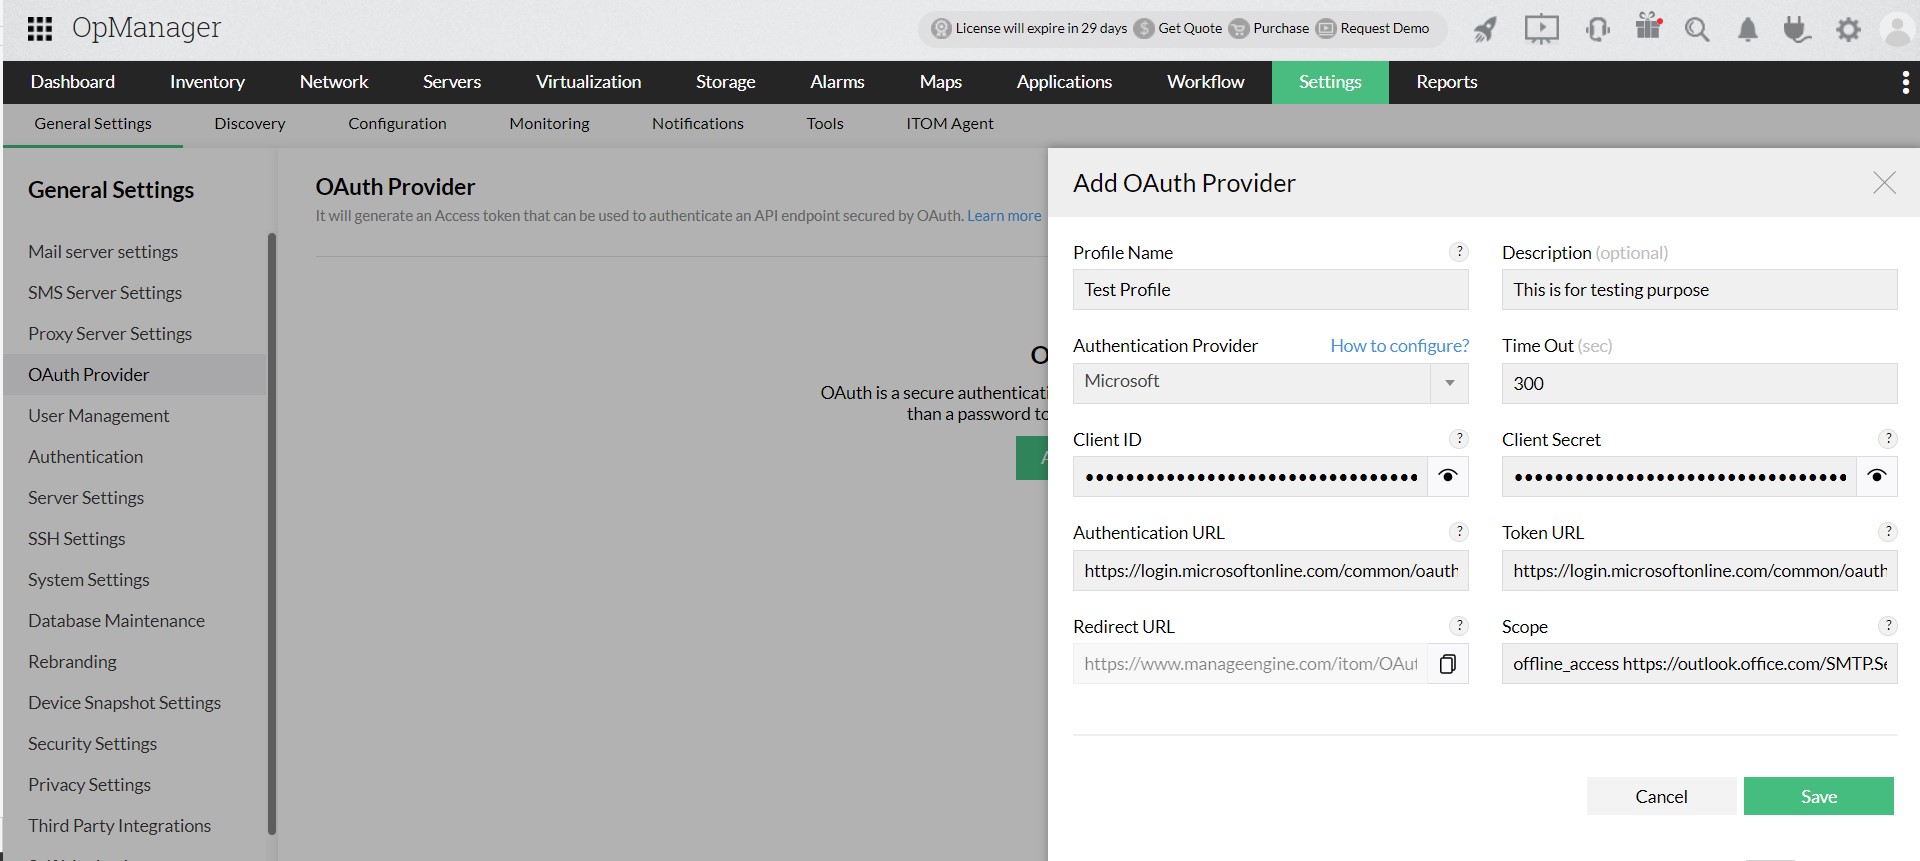Open the Discovery settings sub-tab
This screenshot has width=1920, height=861.
click(x=249, y=124)
